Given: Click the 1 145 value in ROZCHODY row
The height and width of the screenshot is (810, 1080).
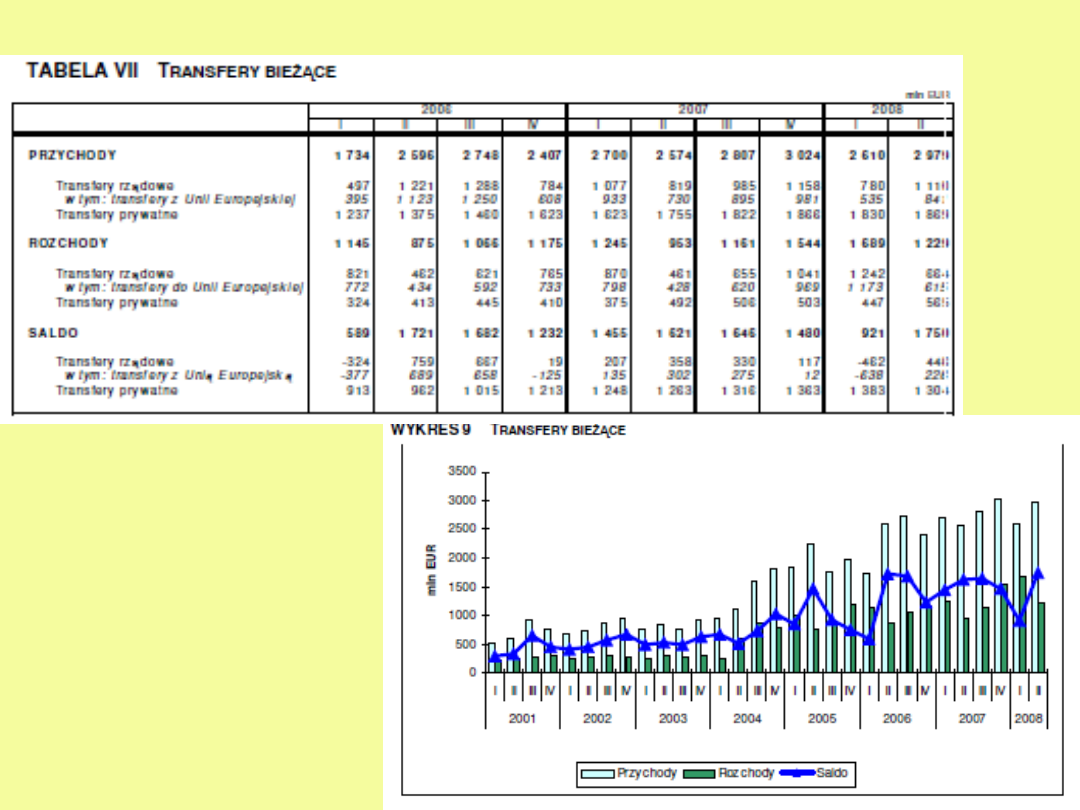Looking at the screenshot, I should point(352,244).
